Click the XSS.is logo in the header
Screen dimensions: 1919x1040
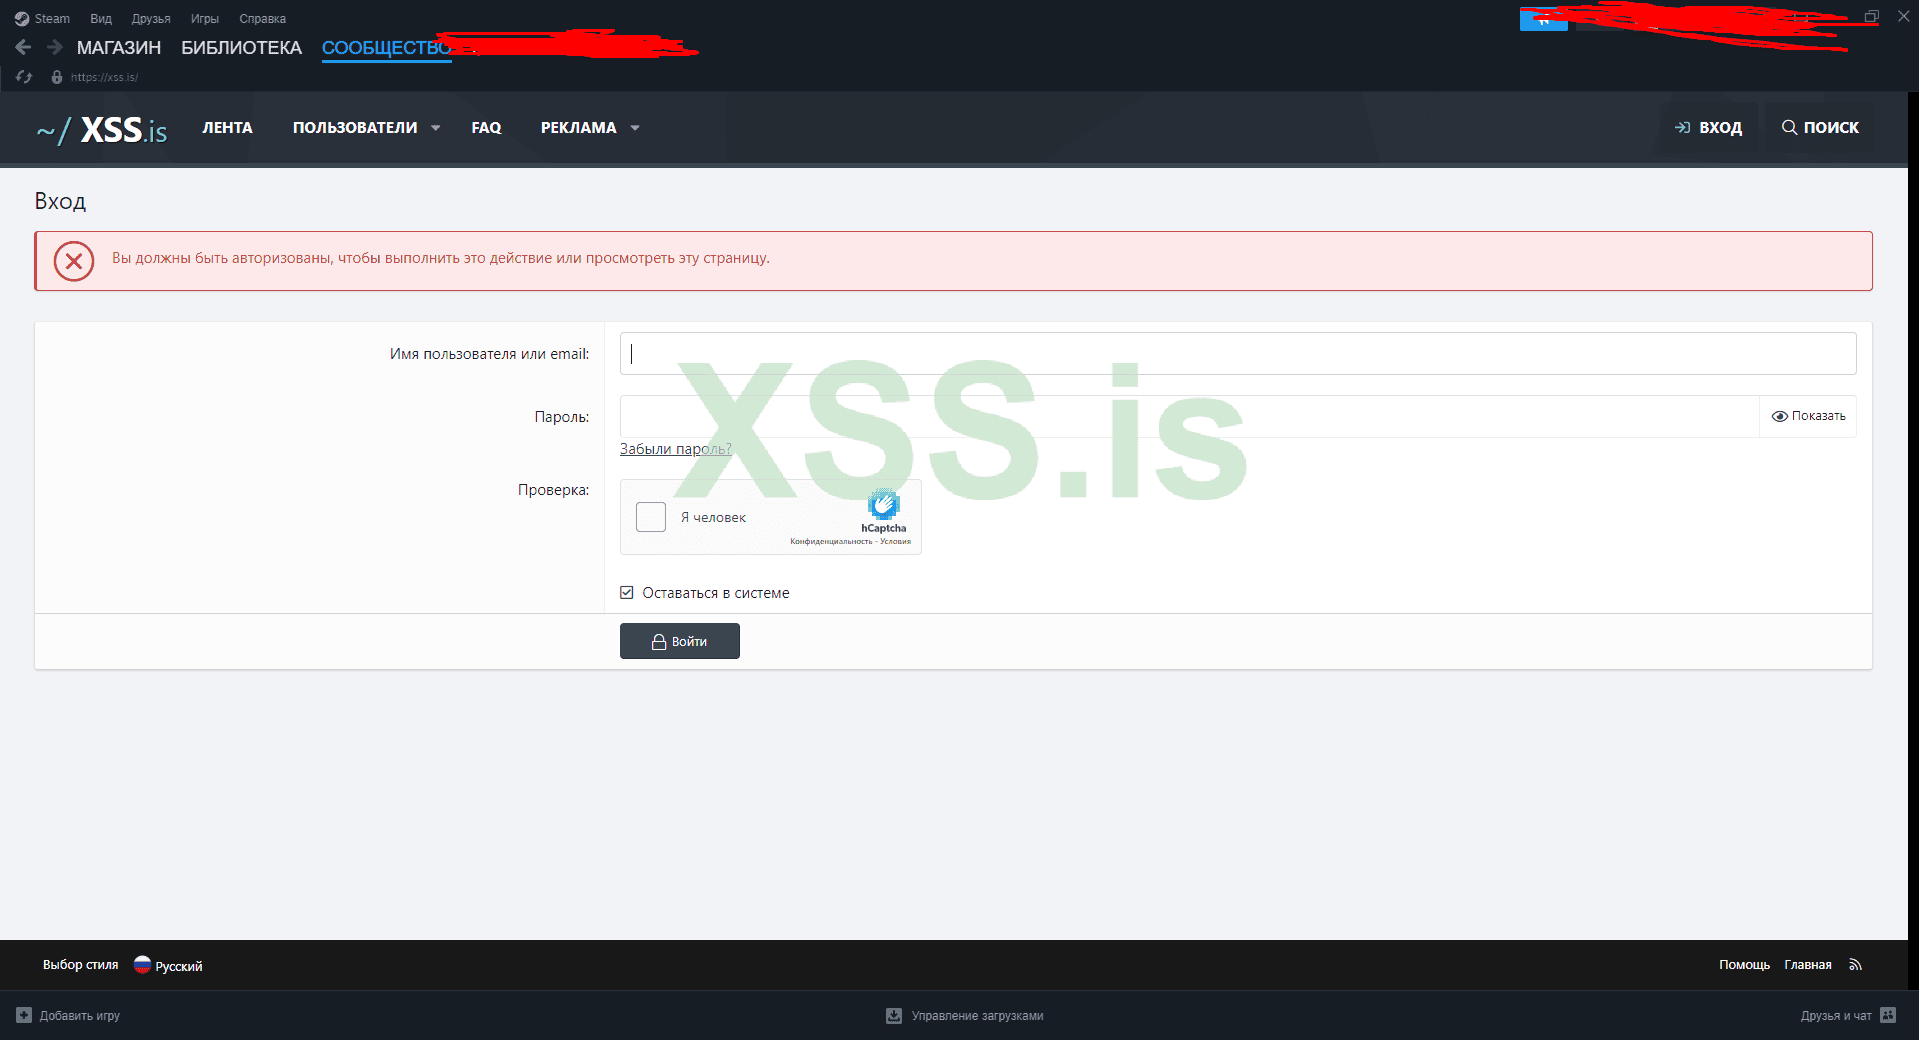point(102,129)
